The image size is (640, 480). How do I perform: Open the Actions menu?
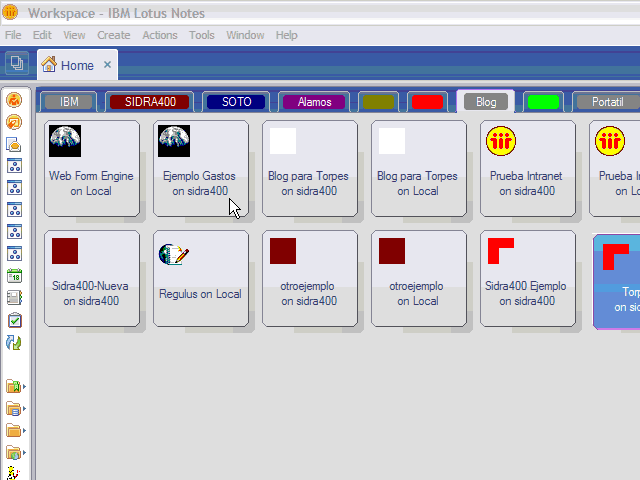click(x=160, y=35)
